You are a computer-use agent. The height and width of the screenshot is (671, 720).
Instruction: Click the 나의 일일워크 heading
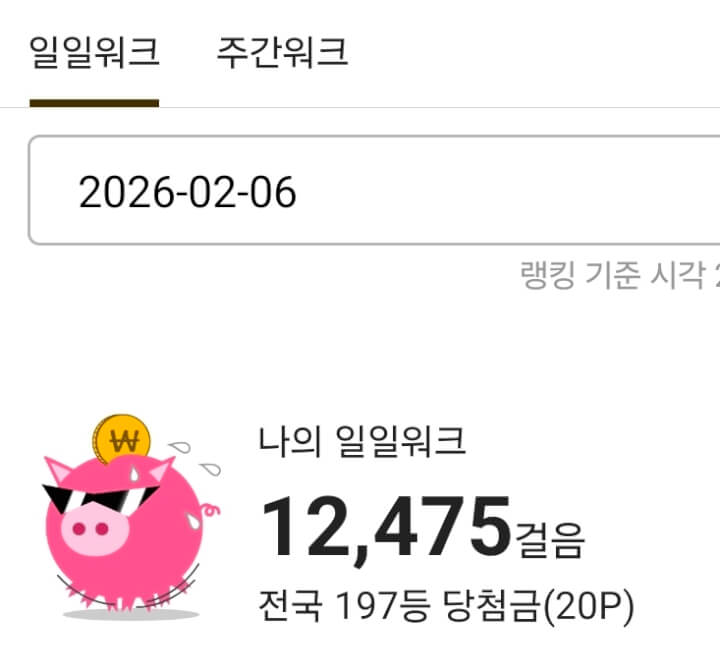[x=362, y=441]
